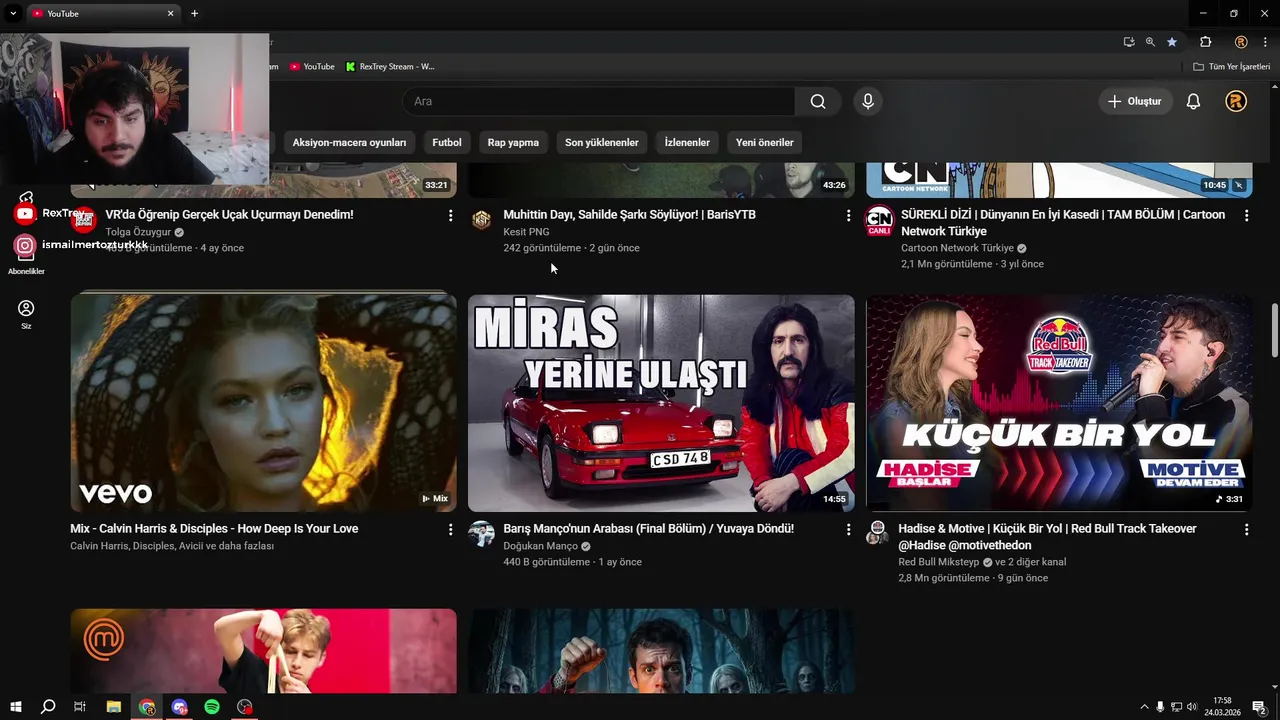Open the Chrome profile avatar

[x=1241, y=42]
